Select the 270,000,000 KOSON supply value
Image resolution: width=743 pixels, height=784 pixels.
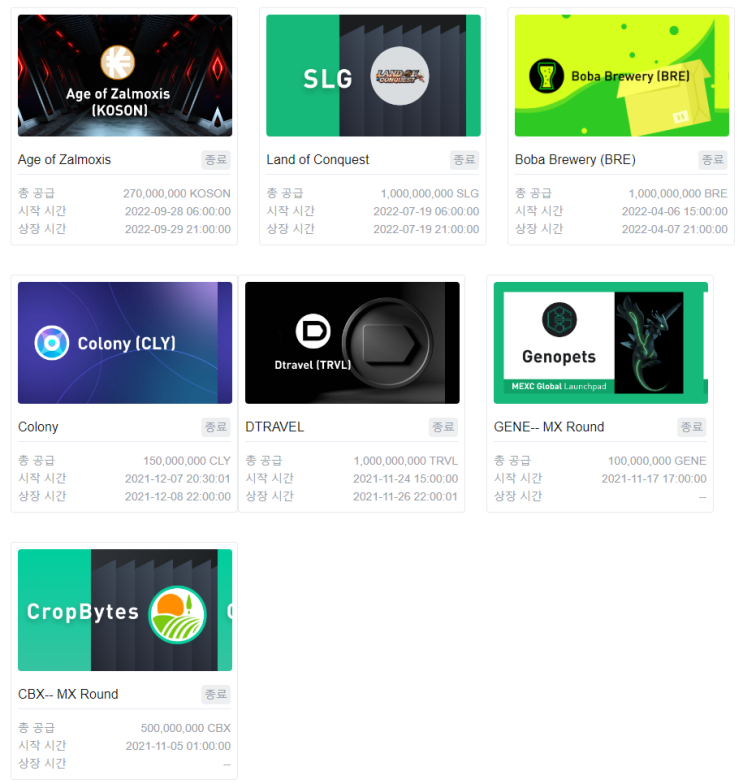coord(177,194)
